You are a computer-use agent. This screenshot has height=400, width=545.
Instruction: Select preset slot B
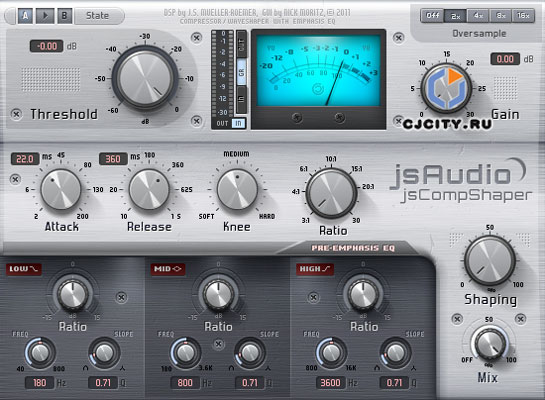pyautogui.click(x=64, y=16)
